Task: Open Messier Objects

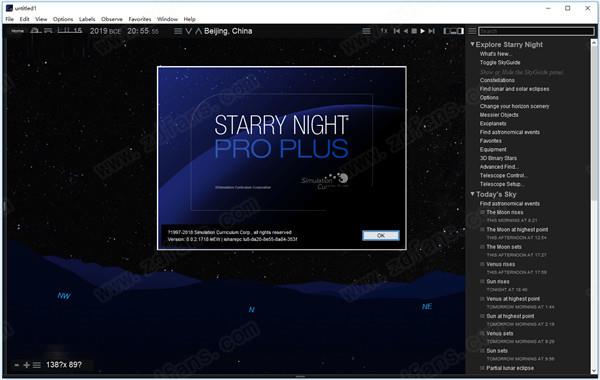Action: coord(499,115)
